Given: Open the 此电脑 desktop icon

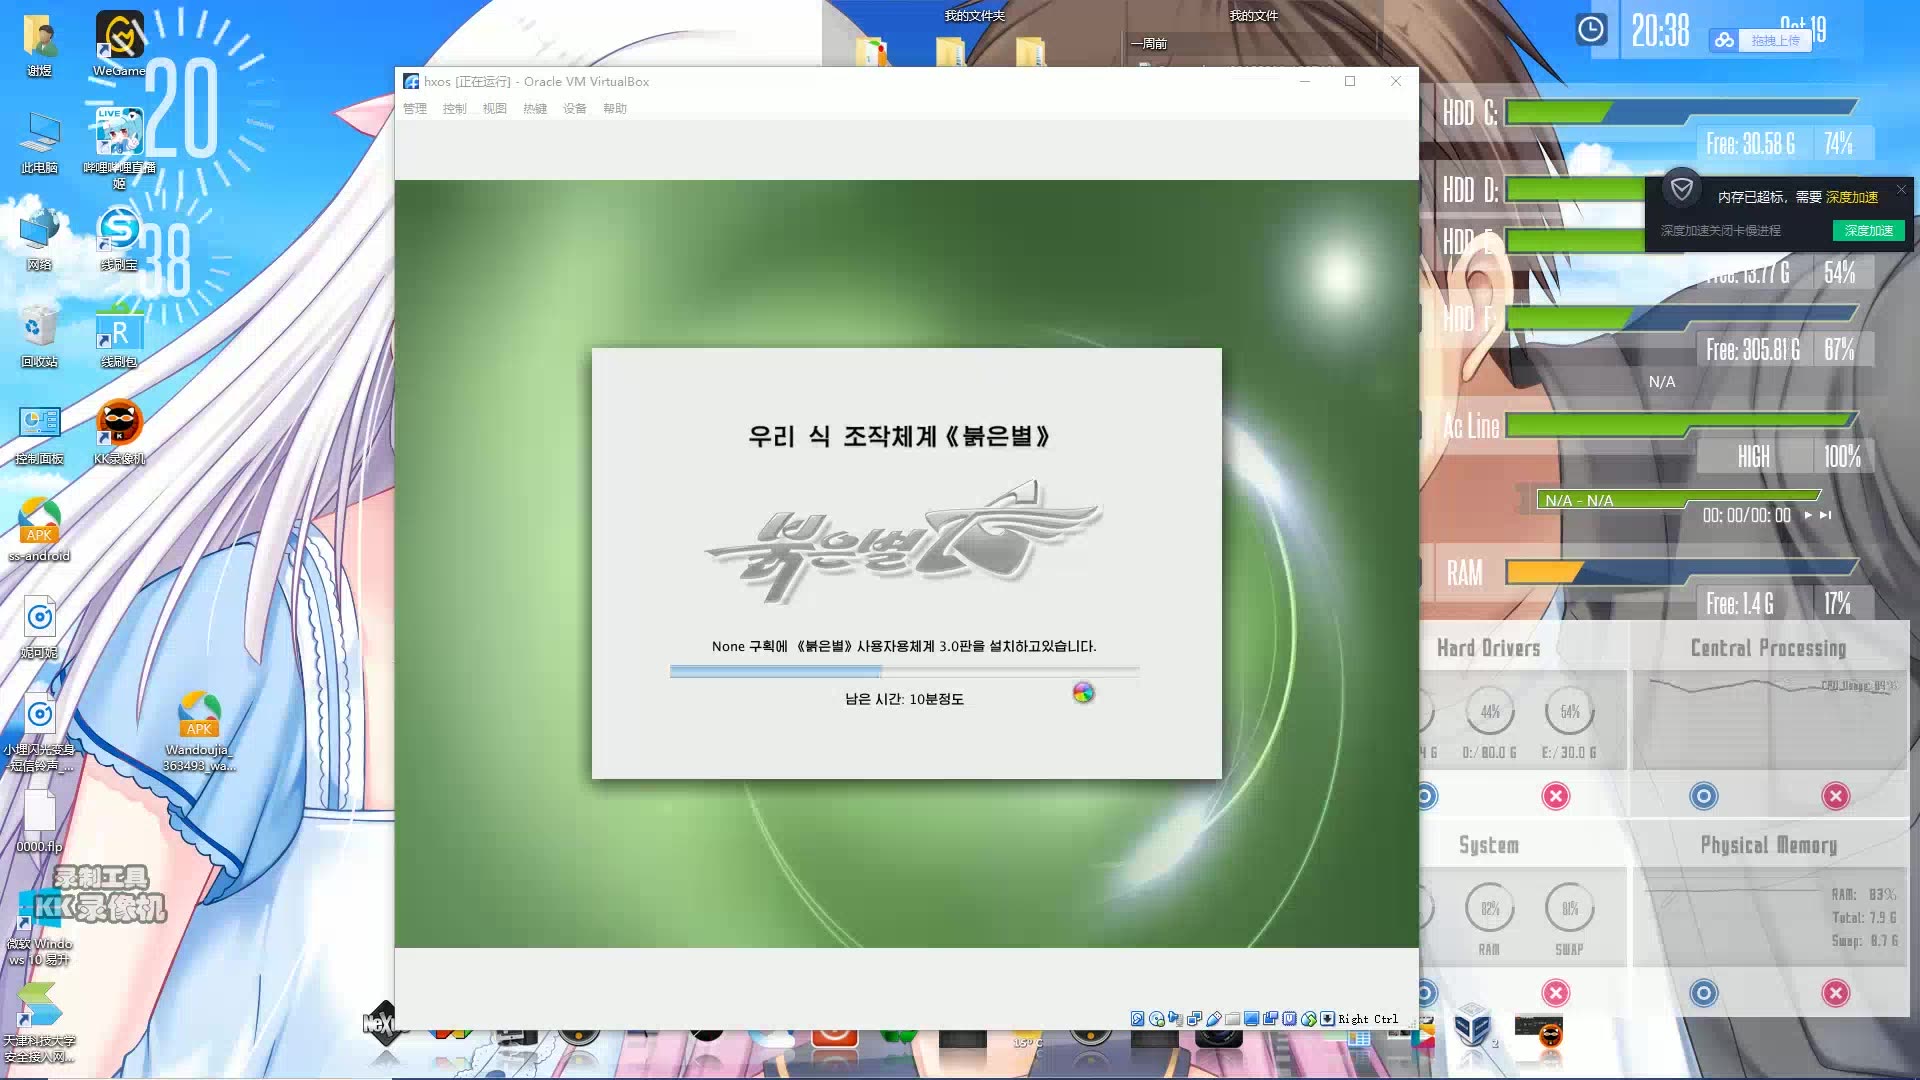Looking at the screenshot, I should [39, 143].
